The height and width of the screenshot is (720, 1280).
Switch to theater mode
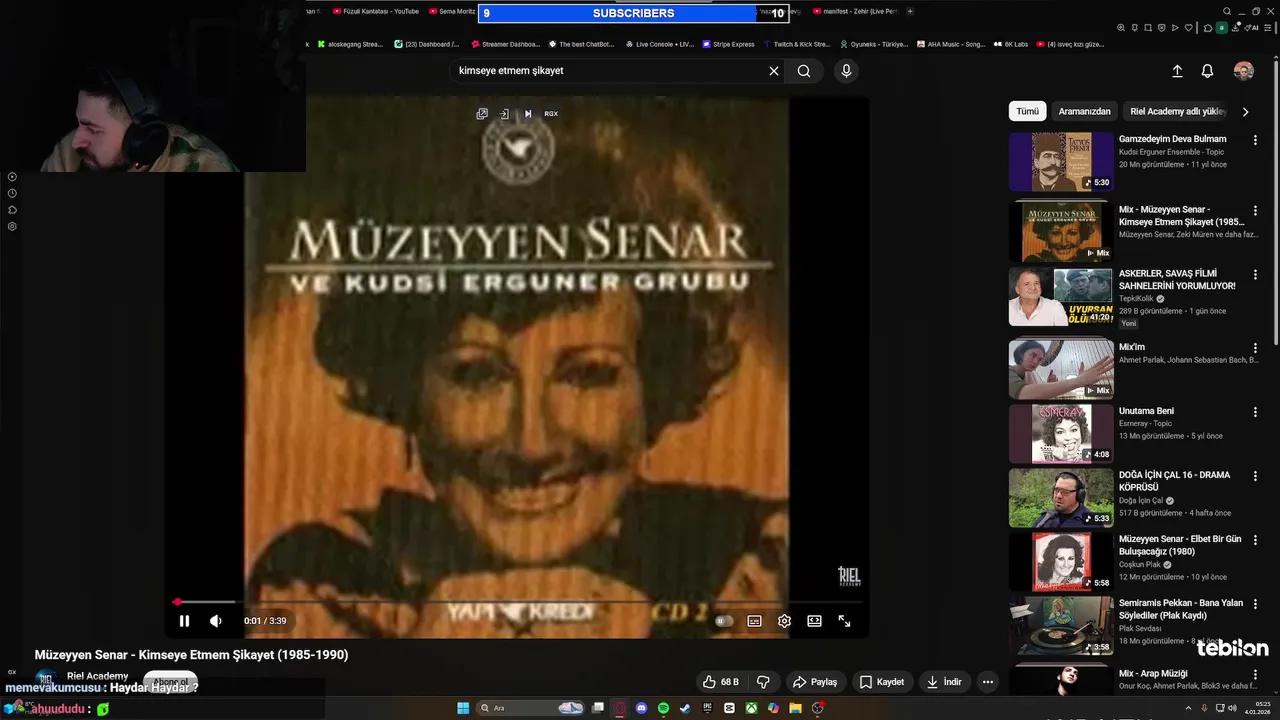click(x=814, y=621)
